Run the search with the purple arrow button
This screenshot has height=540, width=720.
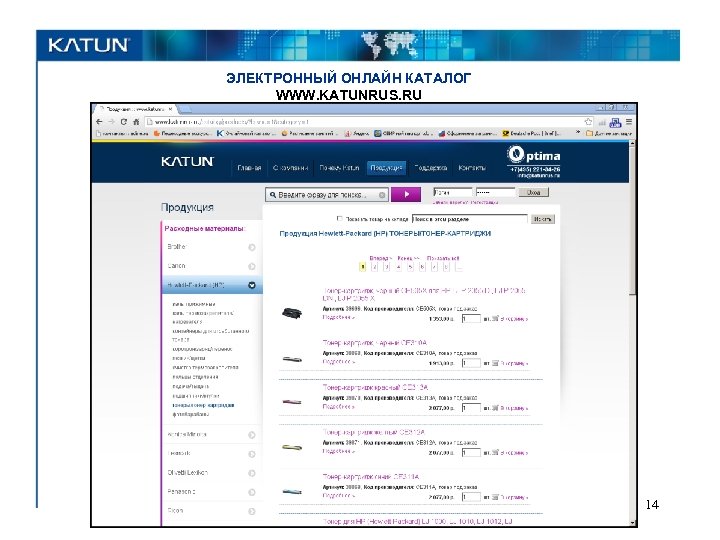[406, 194]
